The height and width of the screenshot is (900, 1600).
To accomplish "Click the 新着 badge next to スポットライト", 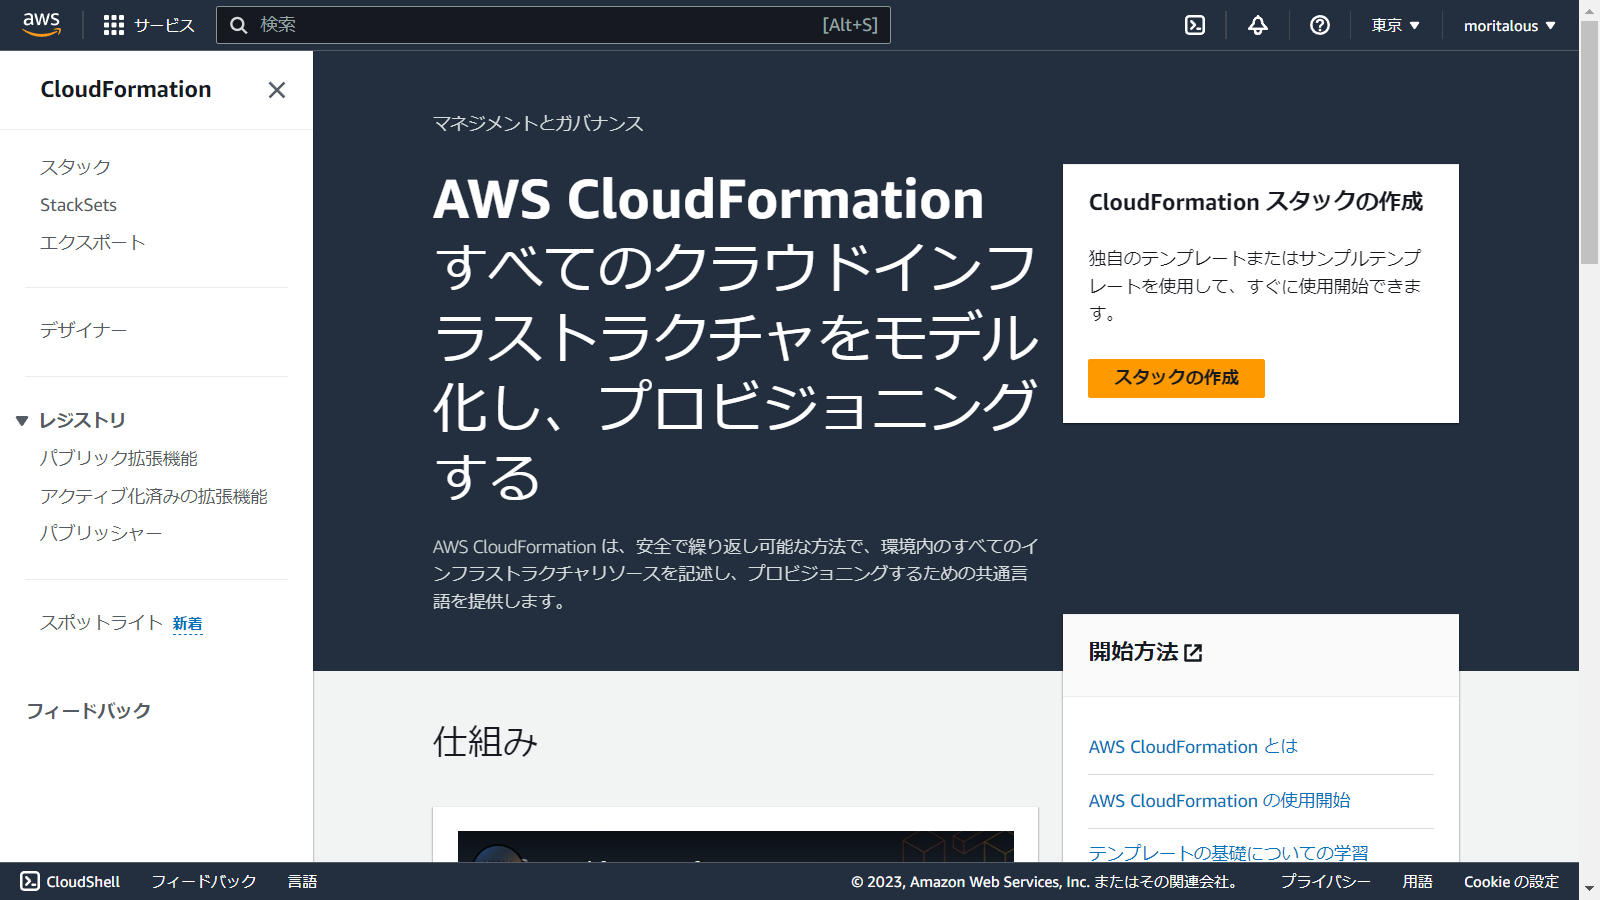I will [x=188, y=623].
